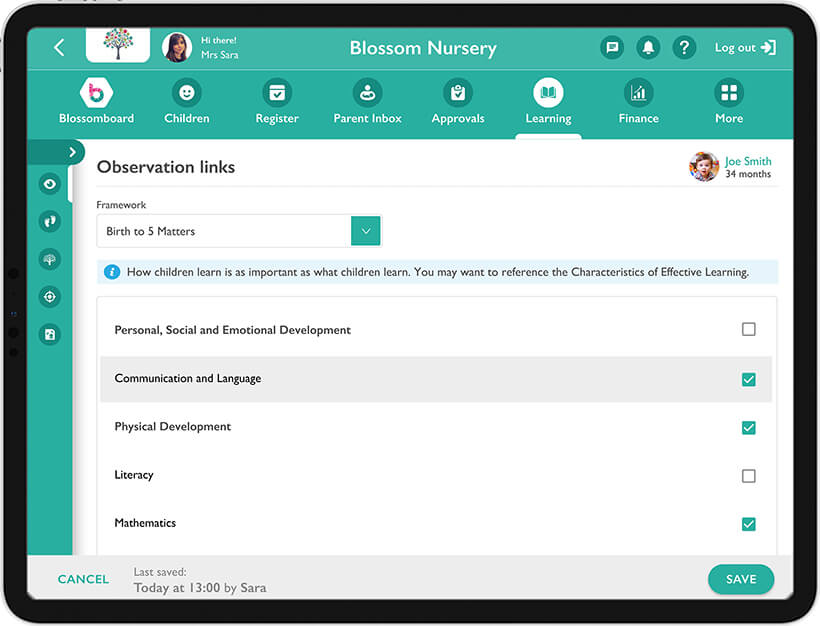This screenshot has width=820, height=626.
Task: Tick the Literacy checkbox
Action: click(748, 476)
